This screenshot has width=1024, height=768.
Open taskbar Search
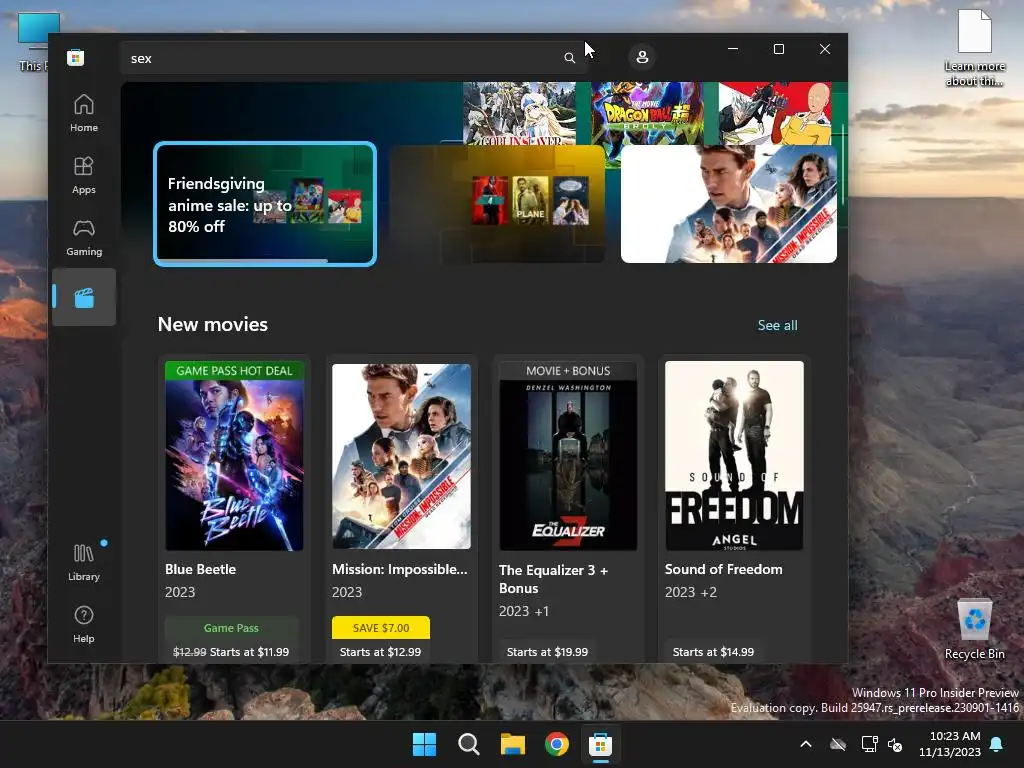(x=468, y=744)
